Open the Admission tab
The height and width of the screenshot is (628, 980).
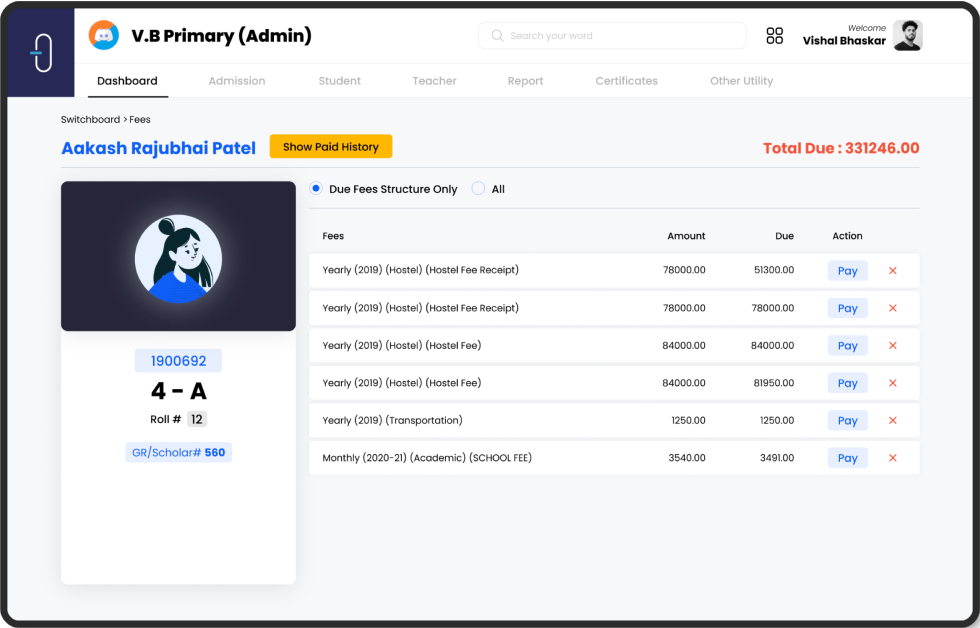pyautogui.click(x=237, y=81)
